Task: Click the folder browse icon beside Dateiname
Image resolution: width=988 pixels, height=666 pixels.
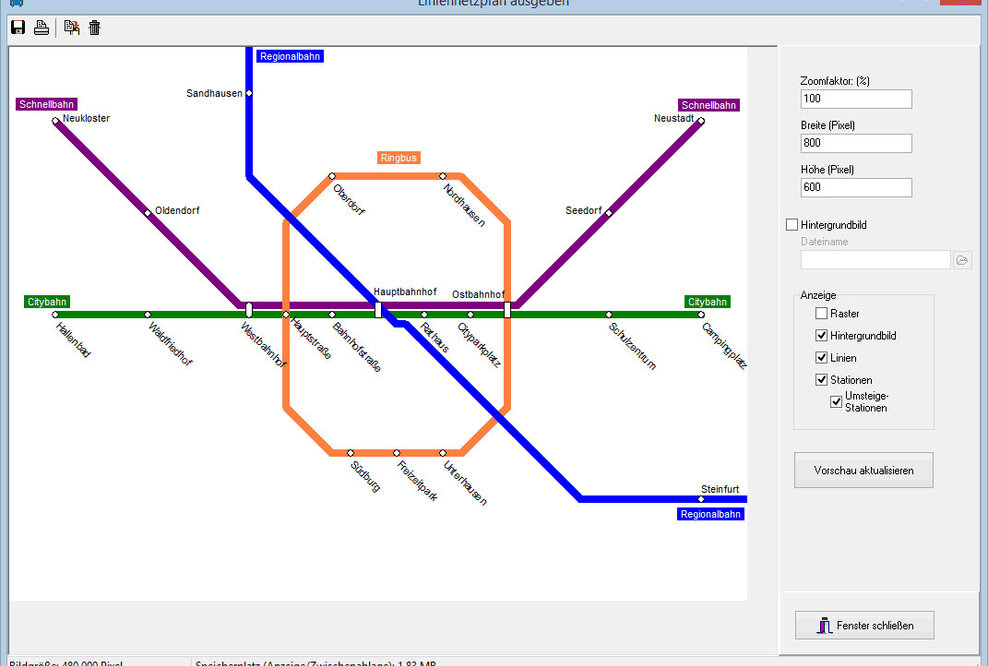Action: coord(963,260)
